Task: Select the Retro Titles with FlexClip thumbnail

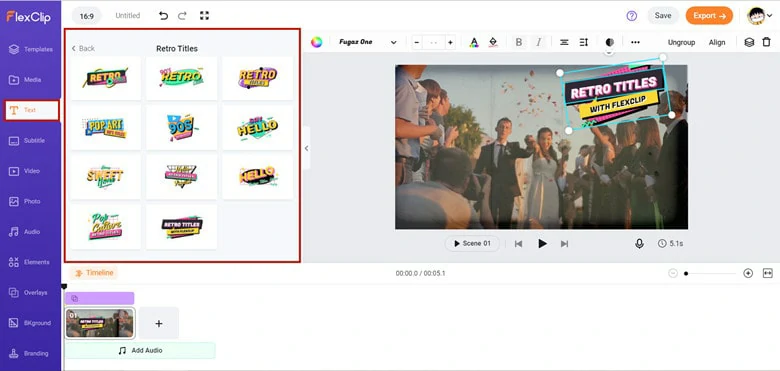Action: pyautogui.click(x=182, y=227)
